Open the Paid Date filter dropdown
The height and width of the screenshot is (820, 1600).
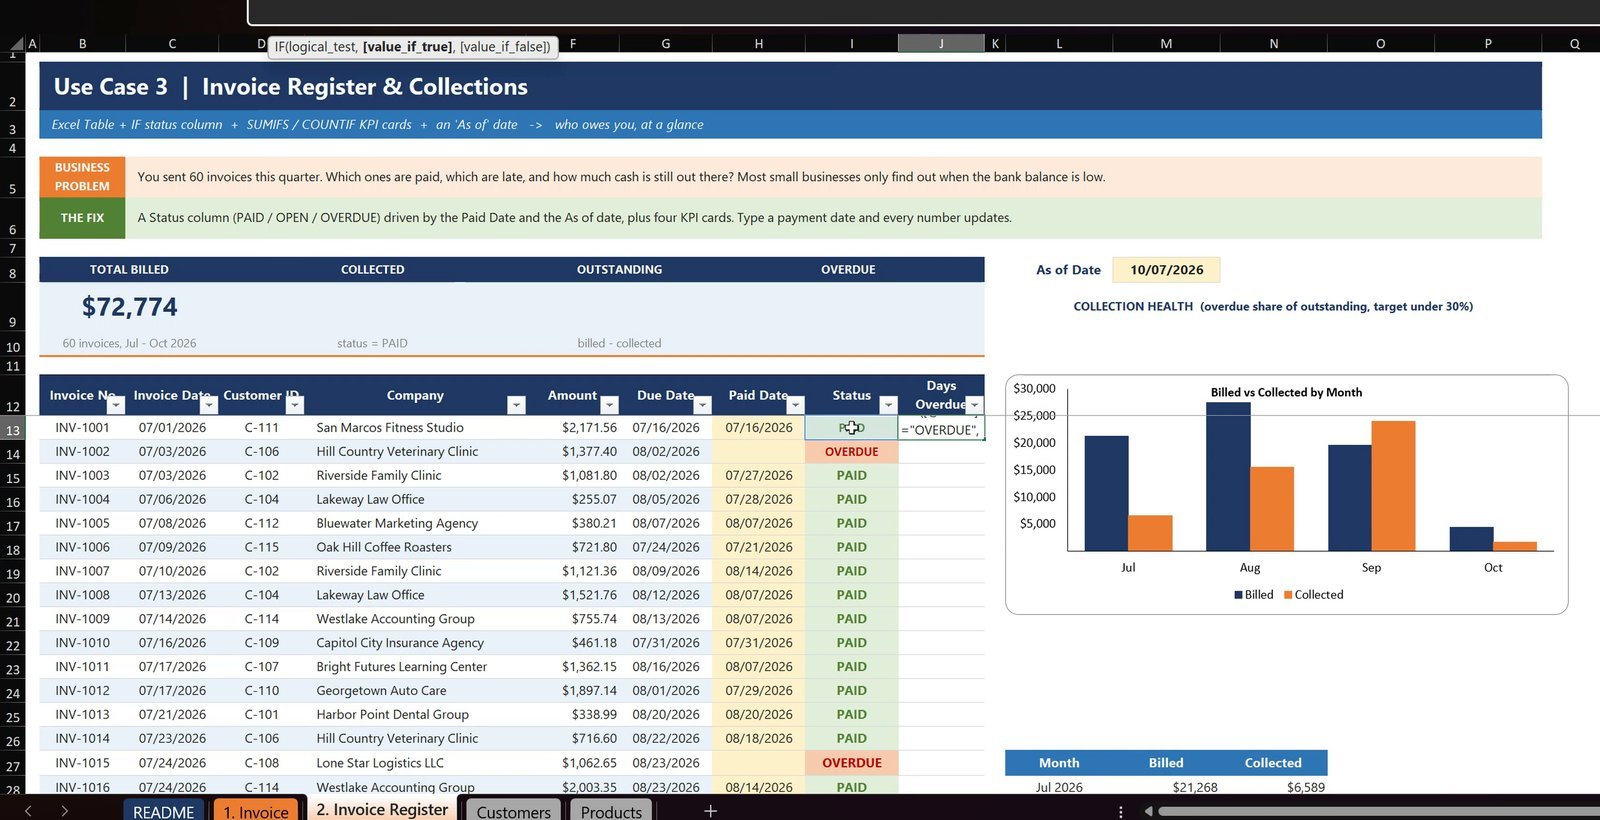[795, 405]
